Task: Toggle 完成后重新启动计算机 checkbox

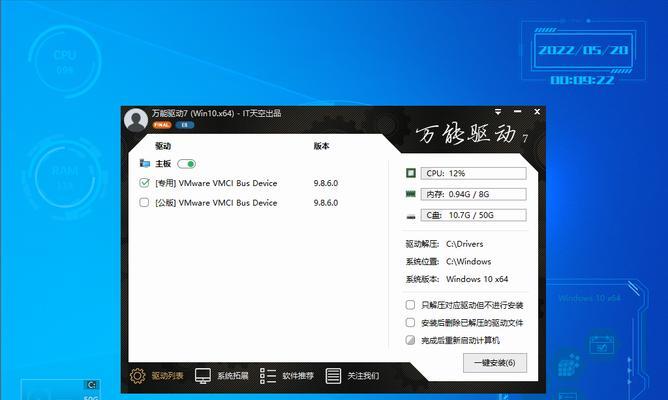Action: 410,340
